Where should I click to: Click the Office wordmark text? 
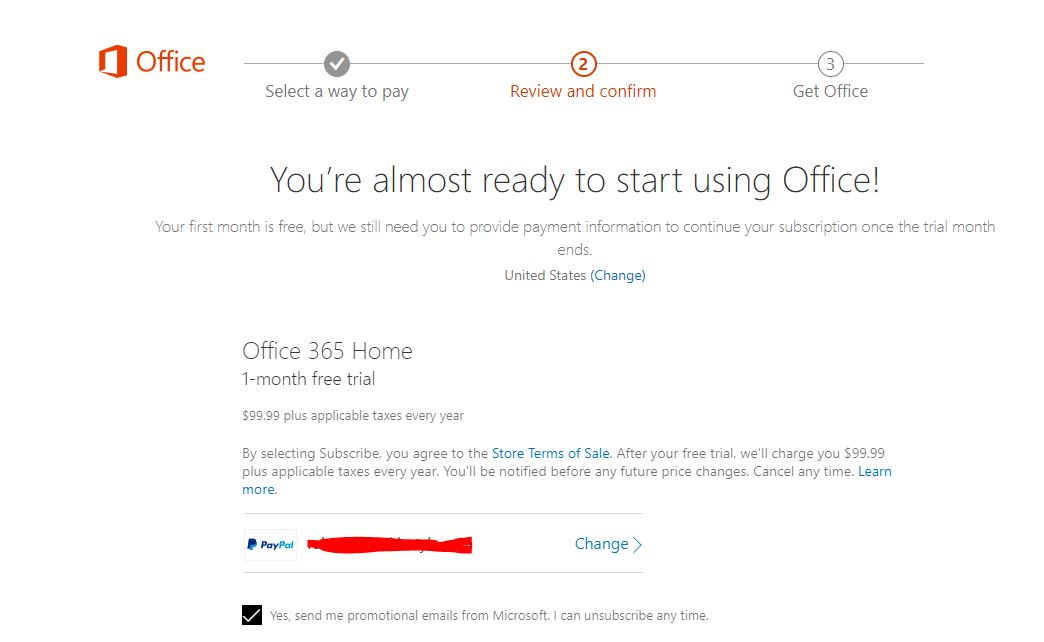(170, 62)
